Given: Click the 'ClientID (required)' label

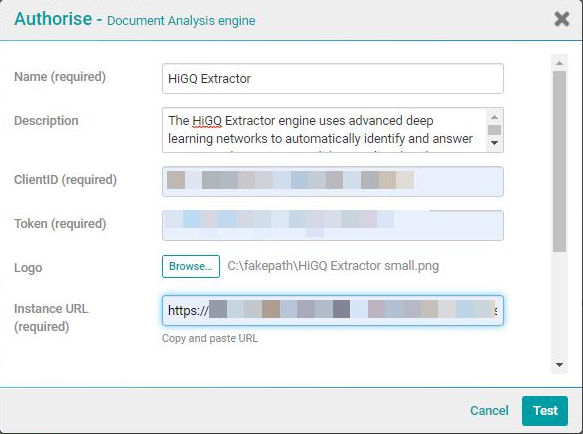Looking at the screenshot, I should coord(65,180).
